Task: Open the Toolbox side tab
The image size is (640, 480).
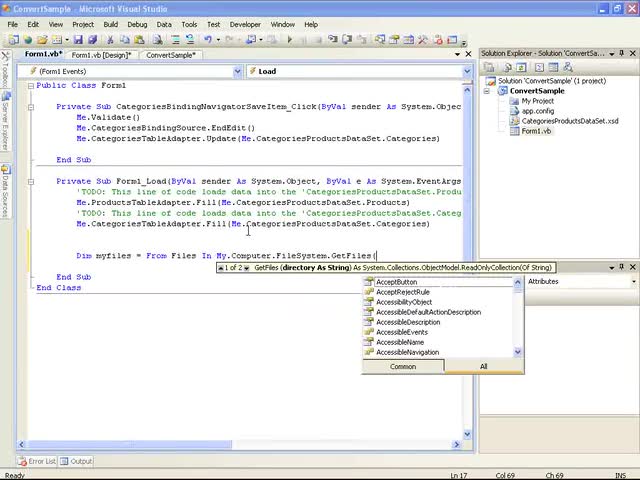Action: coord(5,69)
